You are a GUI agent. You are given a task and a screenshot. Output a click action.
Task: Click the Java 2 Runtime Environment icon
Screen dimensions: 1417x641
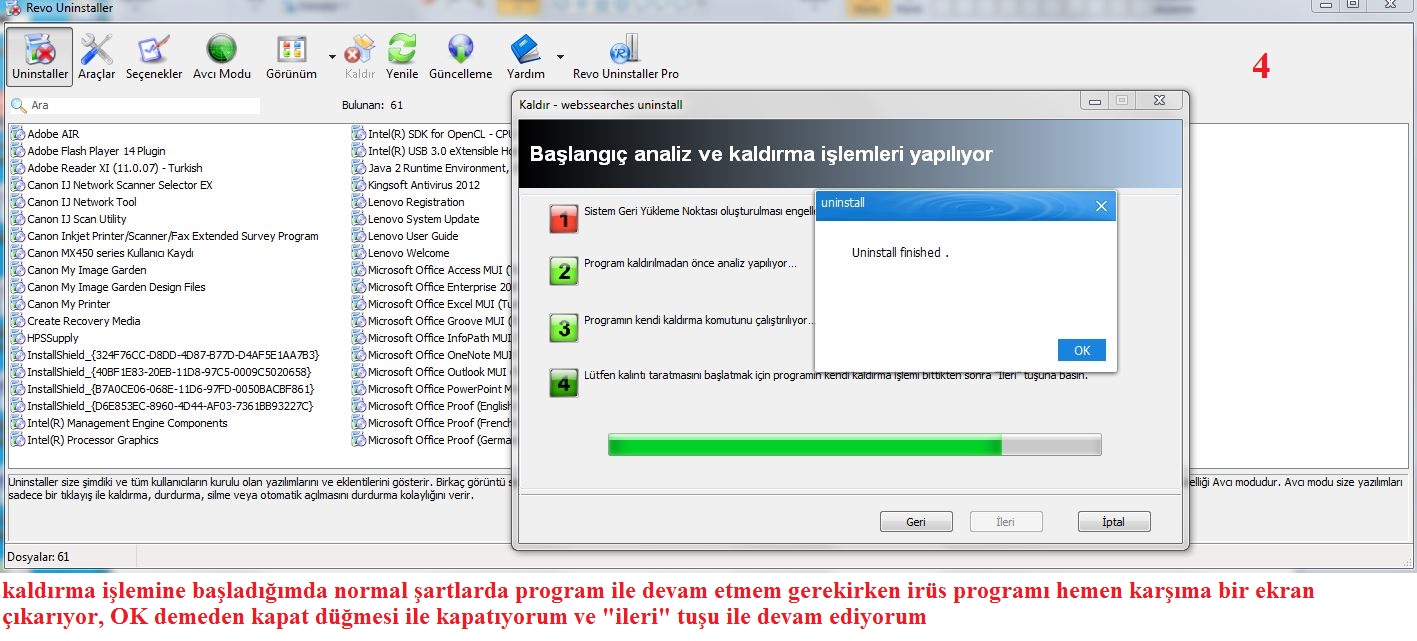click(x=359, y=168)
